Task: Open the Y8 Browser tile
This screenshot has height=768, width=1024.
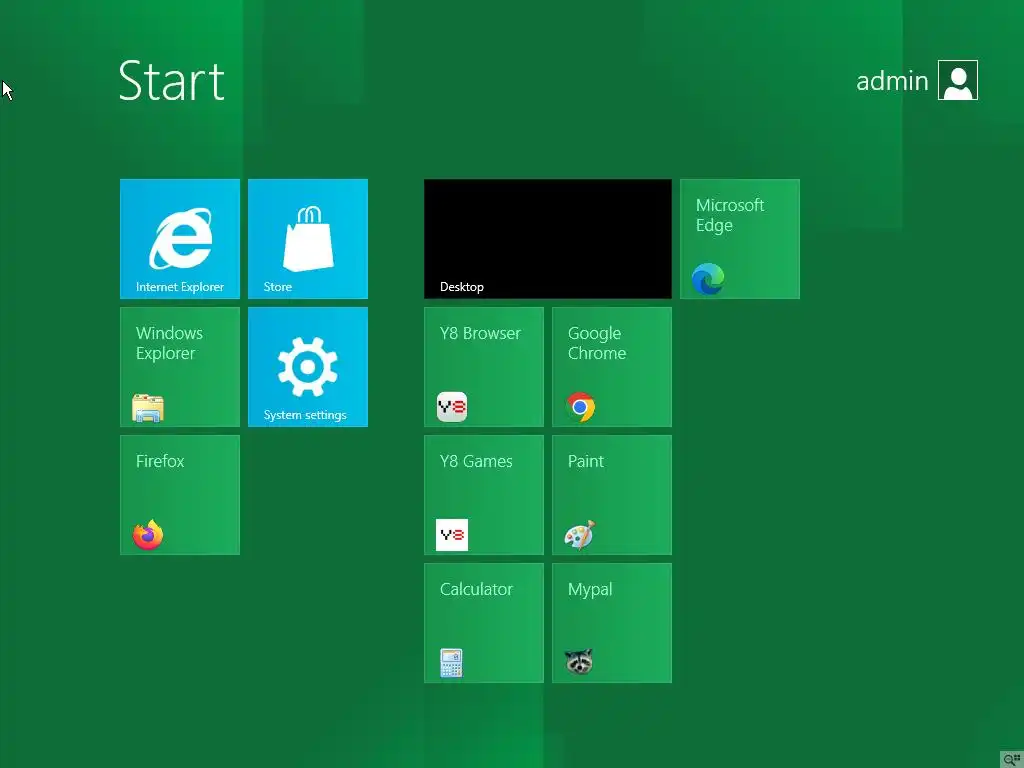Action: tap(483, 366)
